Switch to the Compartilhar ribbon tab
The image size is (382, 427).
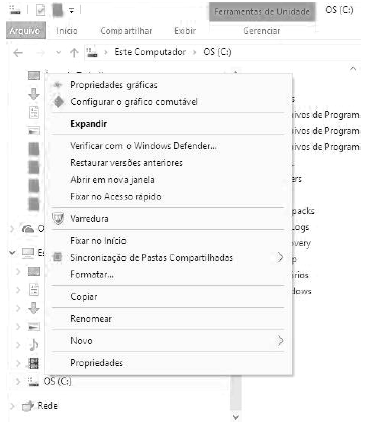point(126,31)
